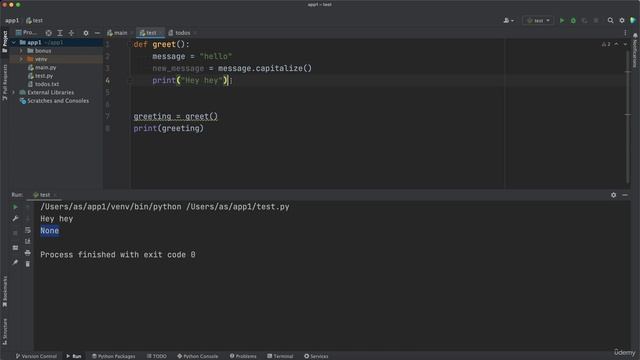Image resolution: width=640 pixels, height=360 pixels.
Task: Switch to the todos editor tab
Action: tap(180, 33)
